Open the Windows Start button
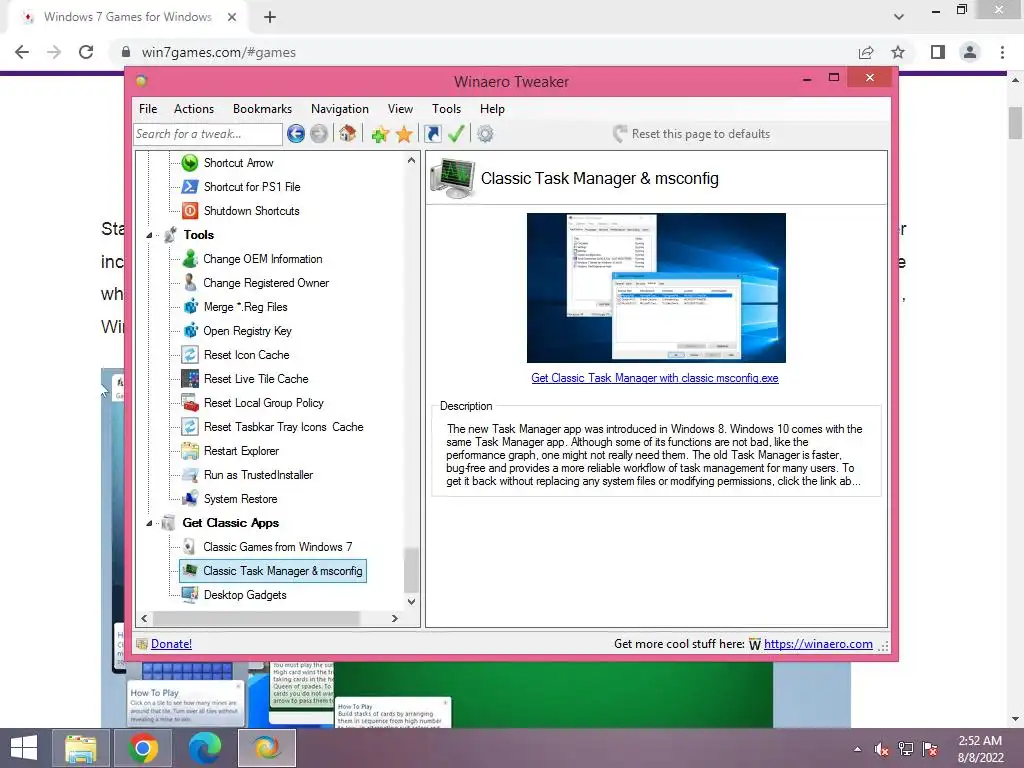 [24, 748]
